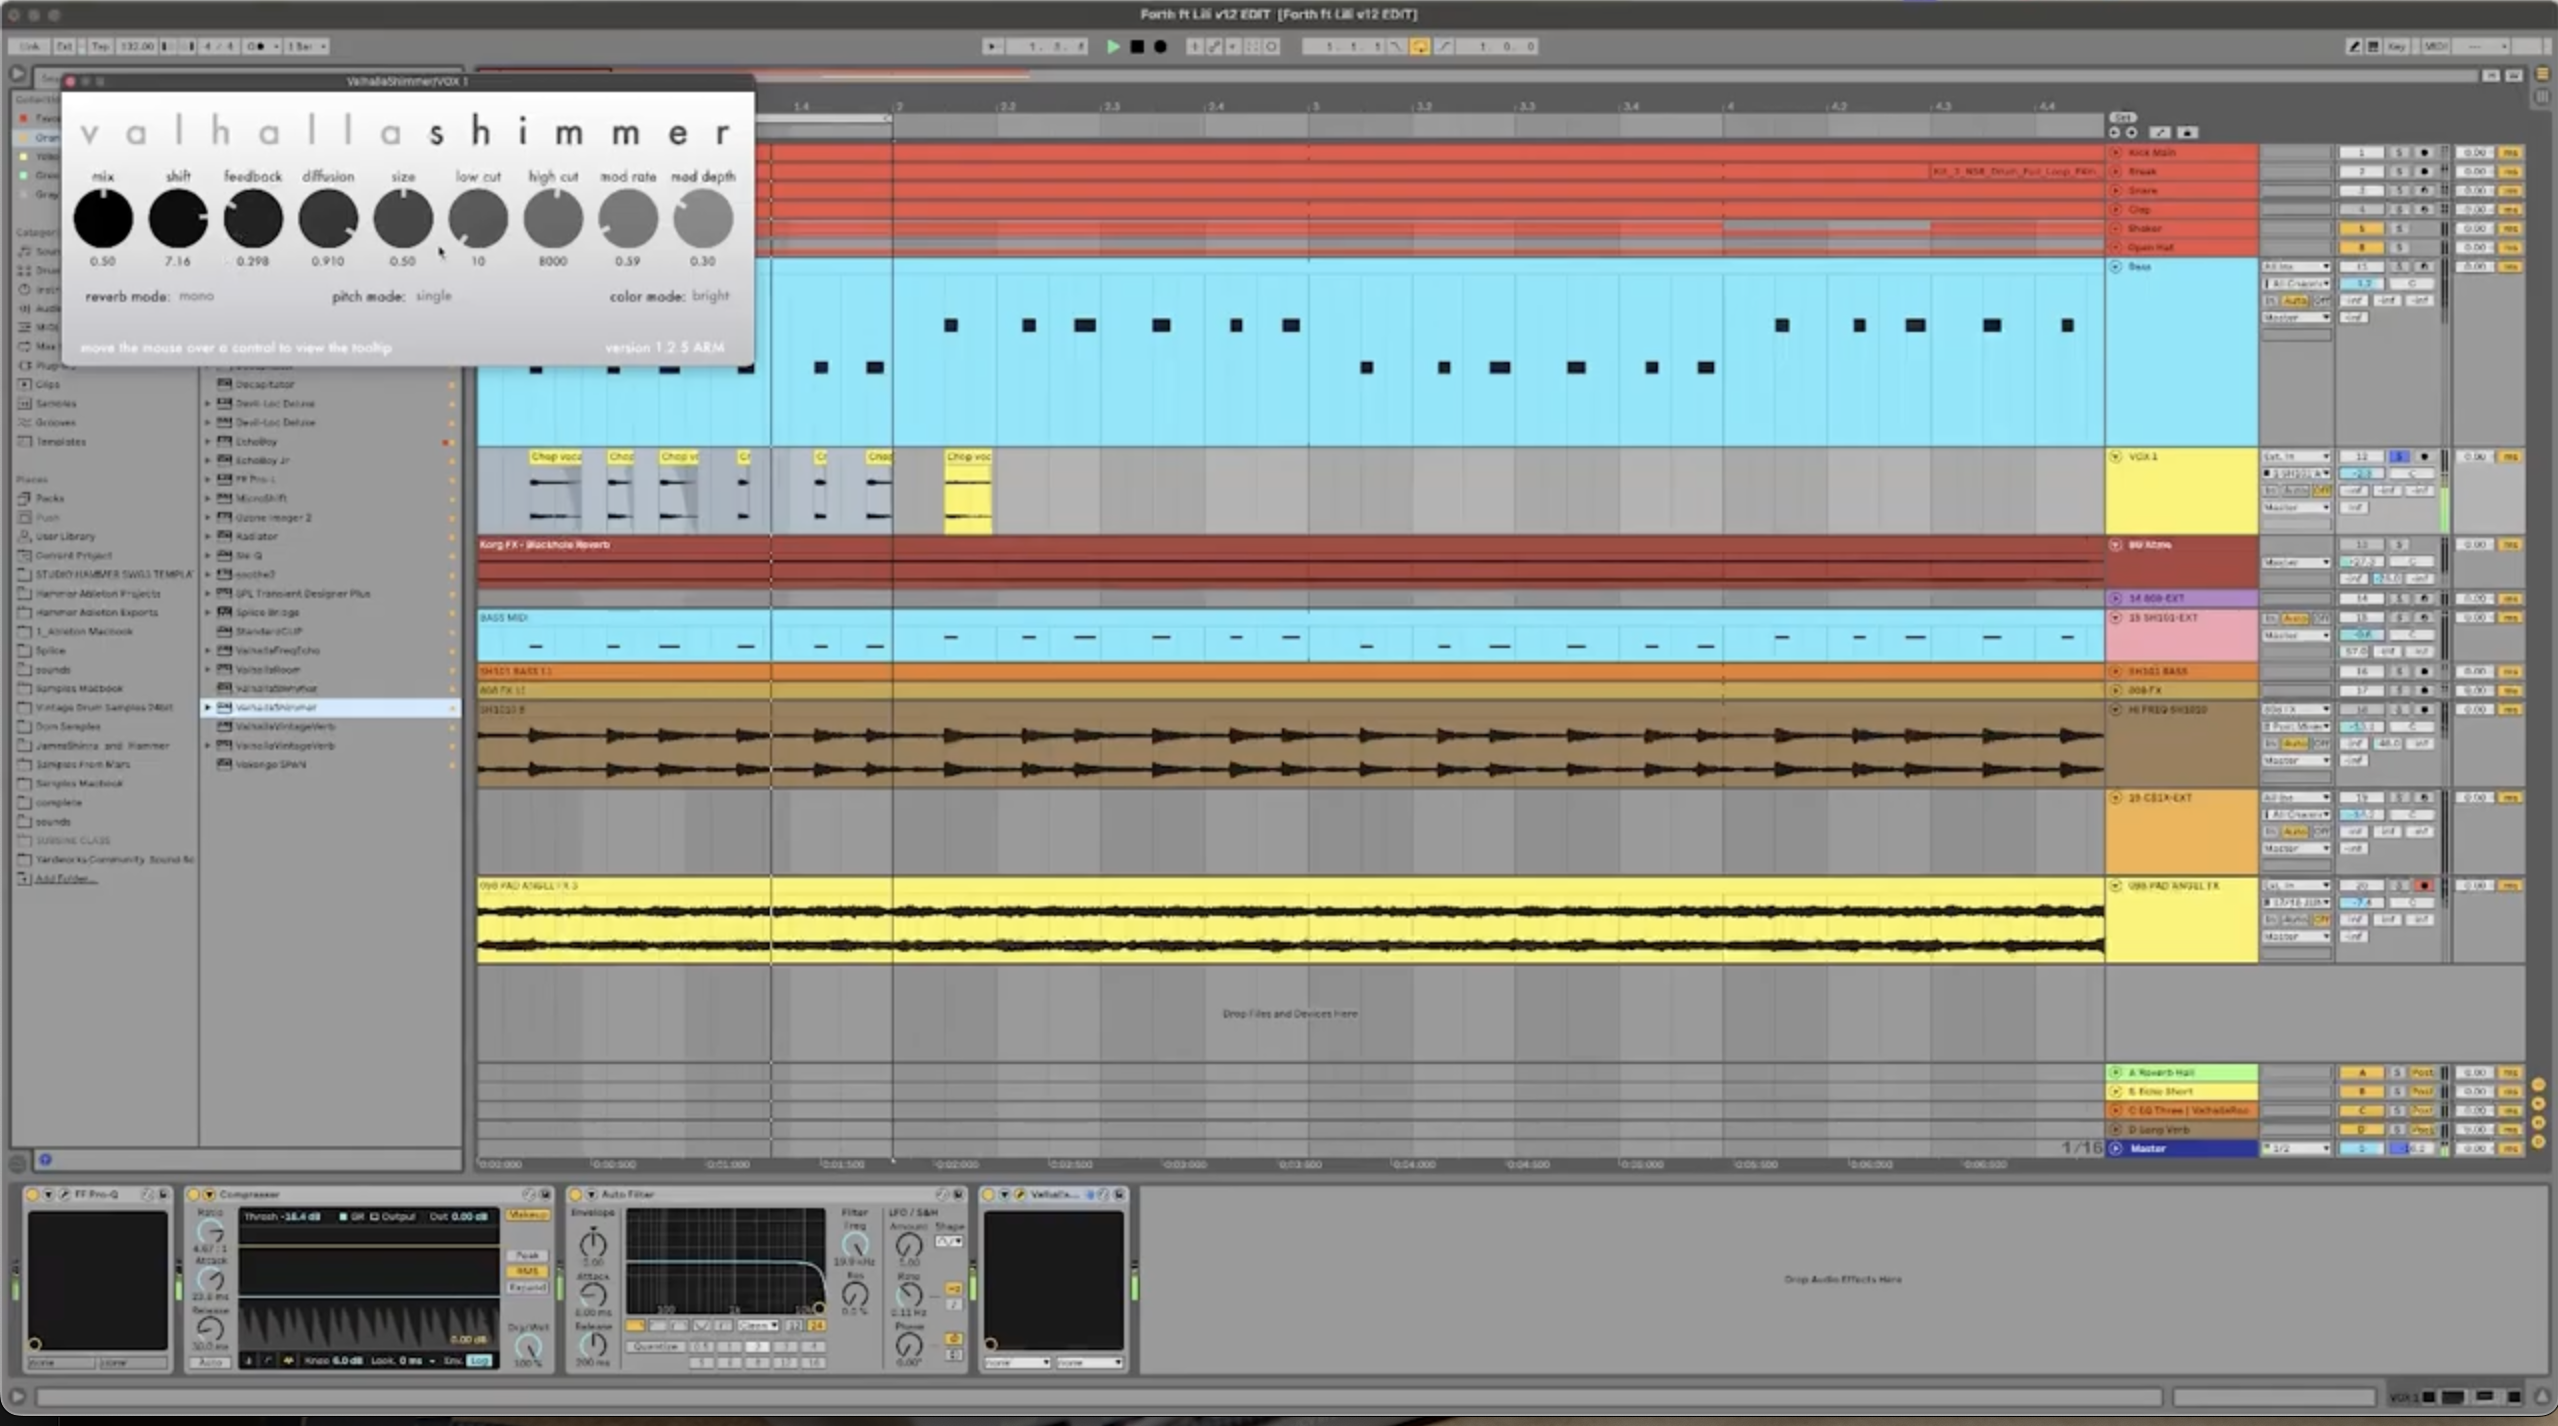Click the Compressor device activator
The height and width of the screenshot is (1426, 2558).
coord(194,1194)
